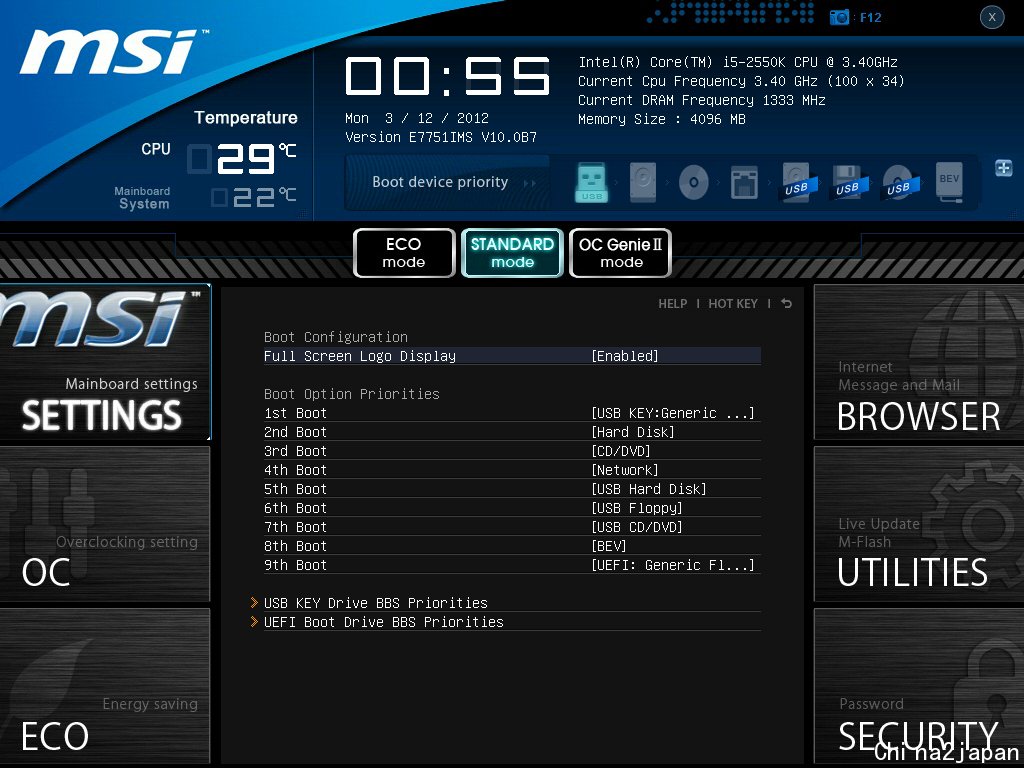Close the BIOS with the X button
1024x768 pixels.
tap(991, 17)
